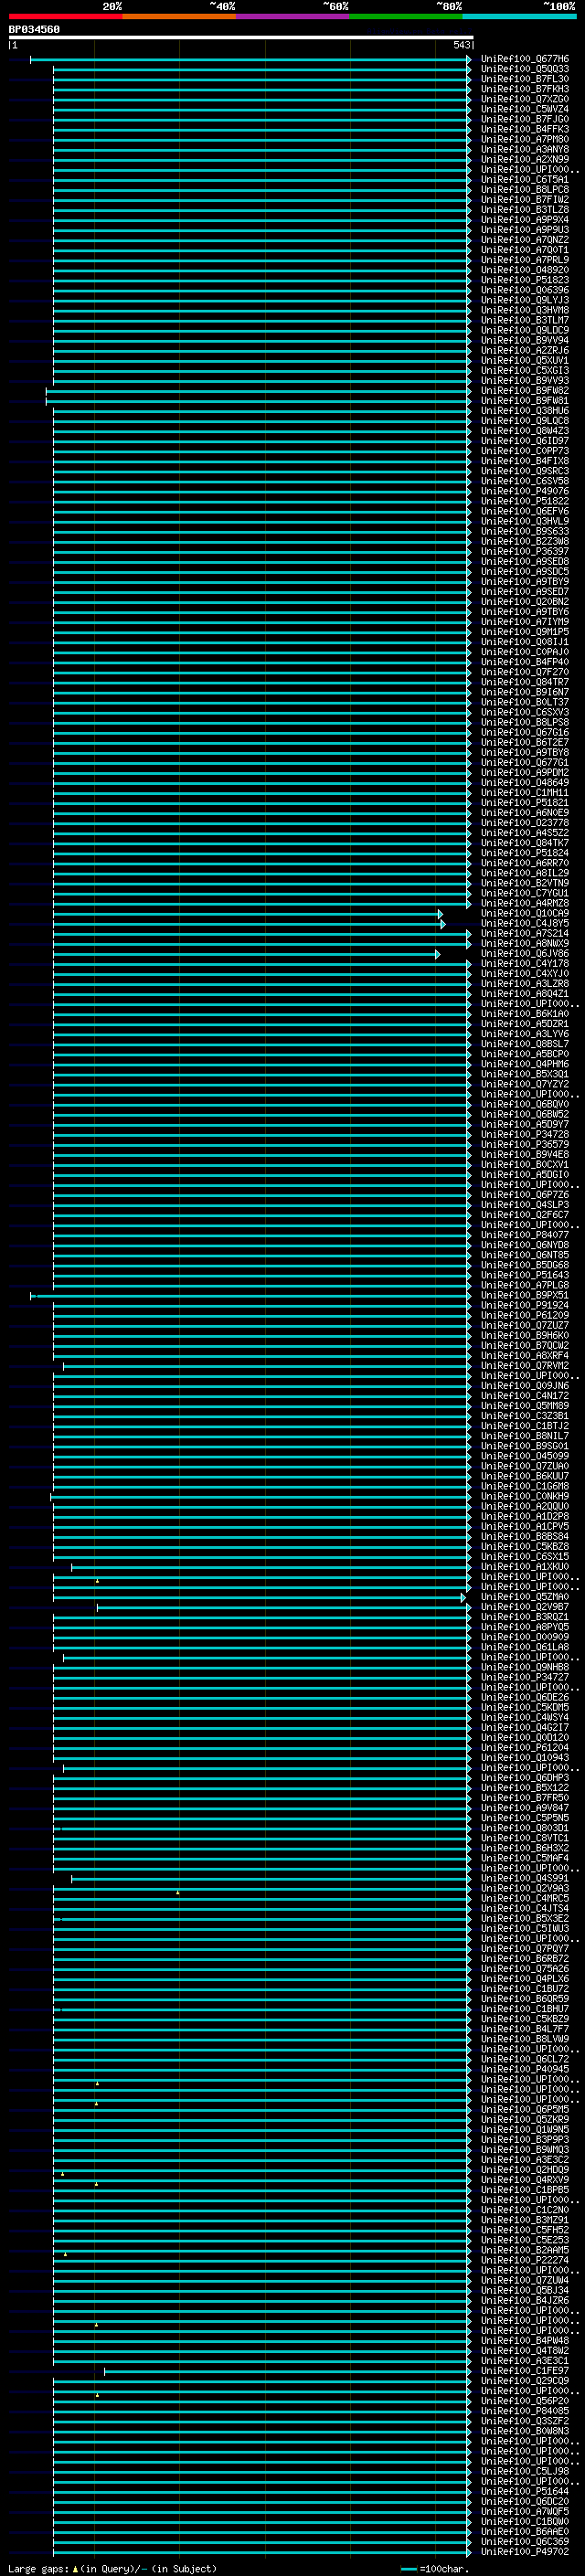Click the cyan ~100% identity legend bar

click(519, 16)
